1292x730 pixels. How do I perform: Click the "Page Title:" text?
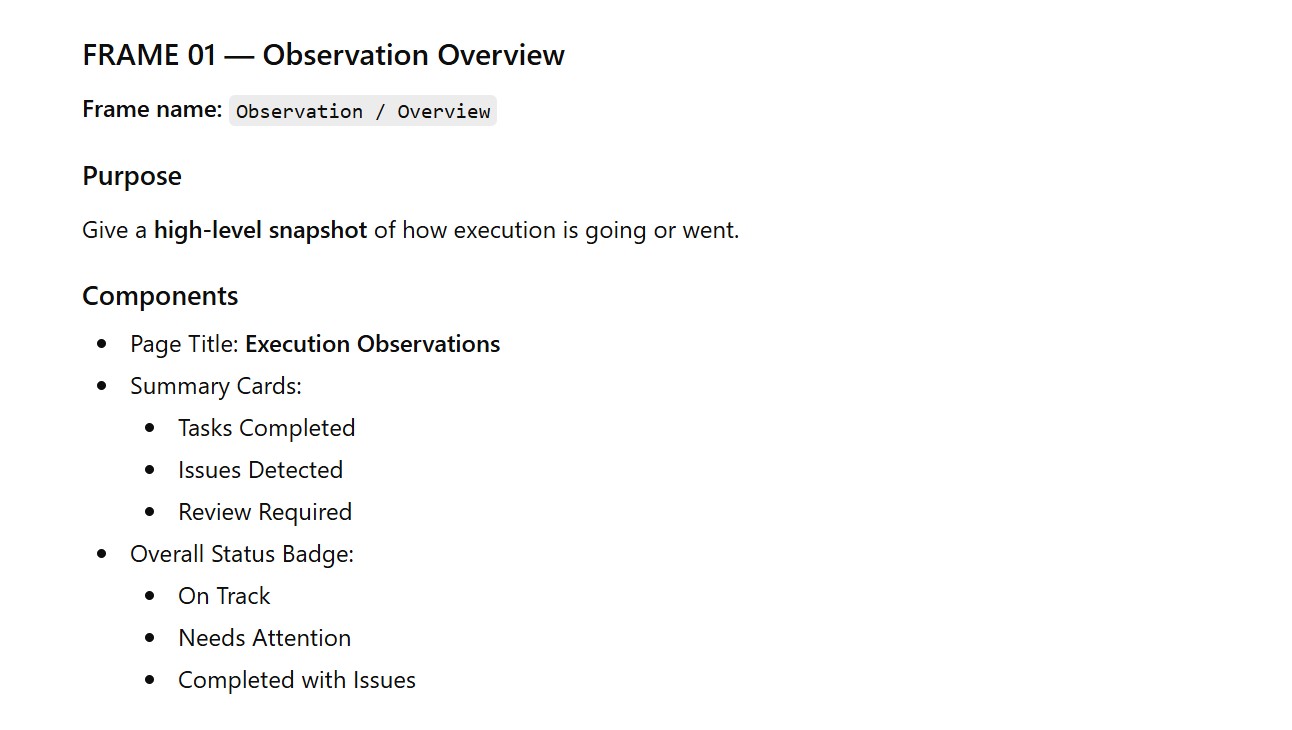pyautogui.click(x=185, y=344)
